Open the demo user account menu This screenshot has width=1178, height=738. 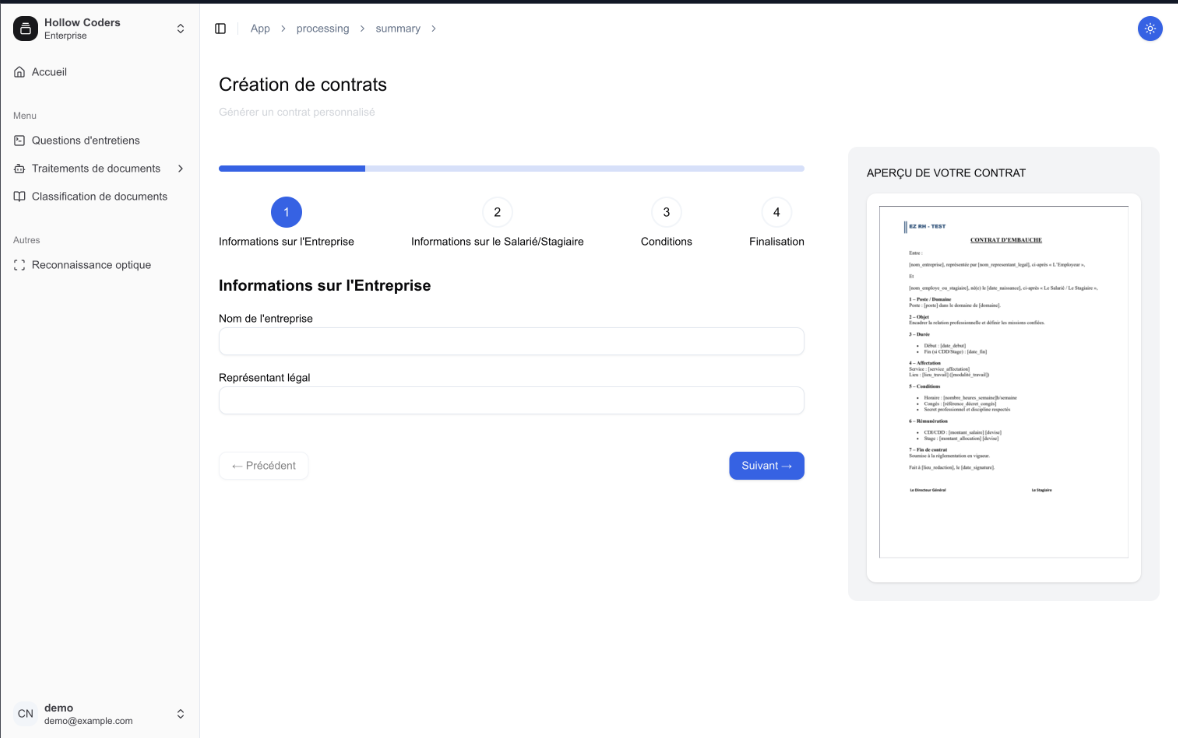(x=180, y=714)
